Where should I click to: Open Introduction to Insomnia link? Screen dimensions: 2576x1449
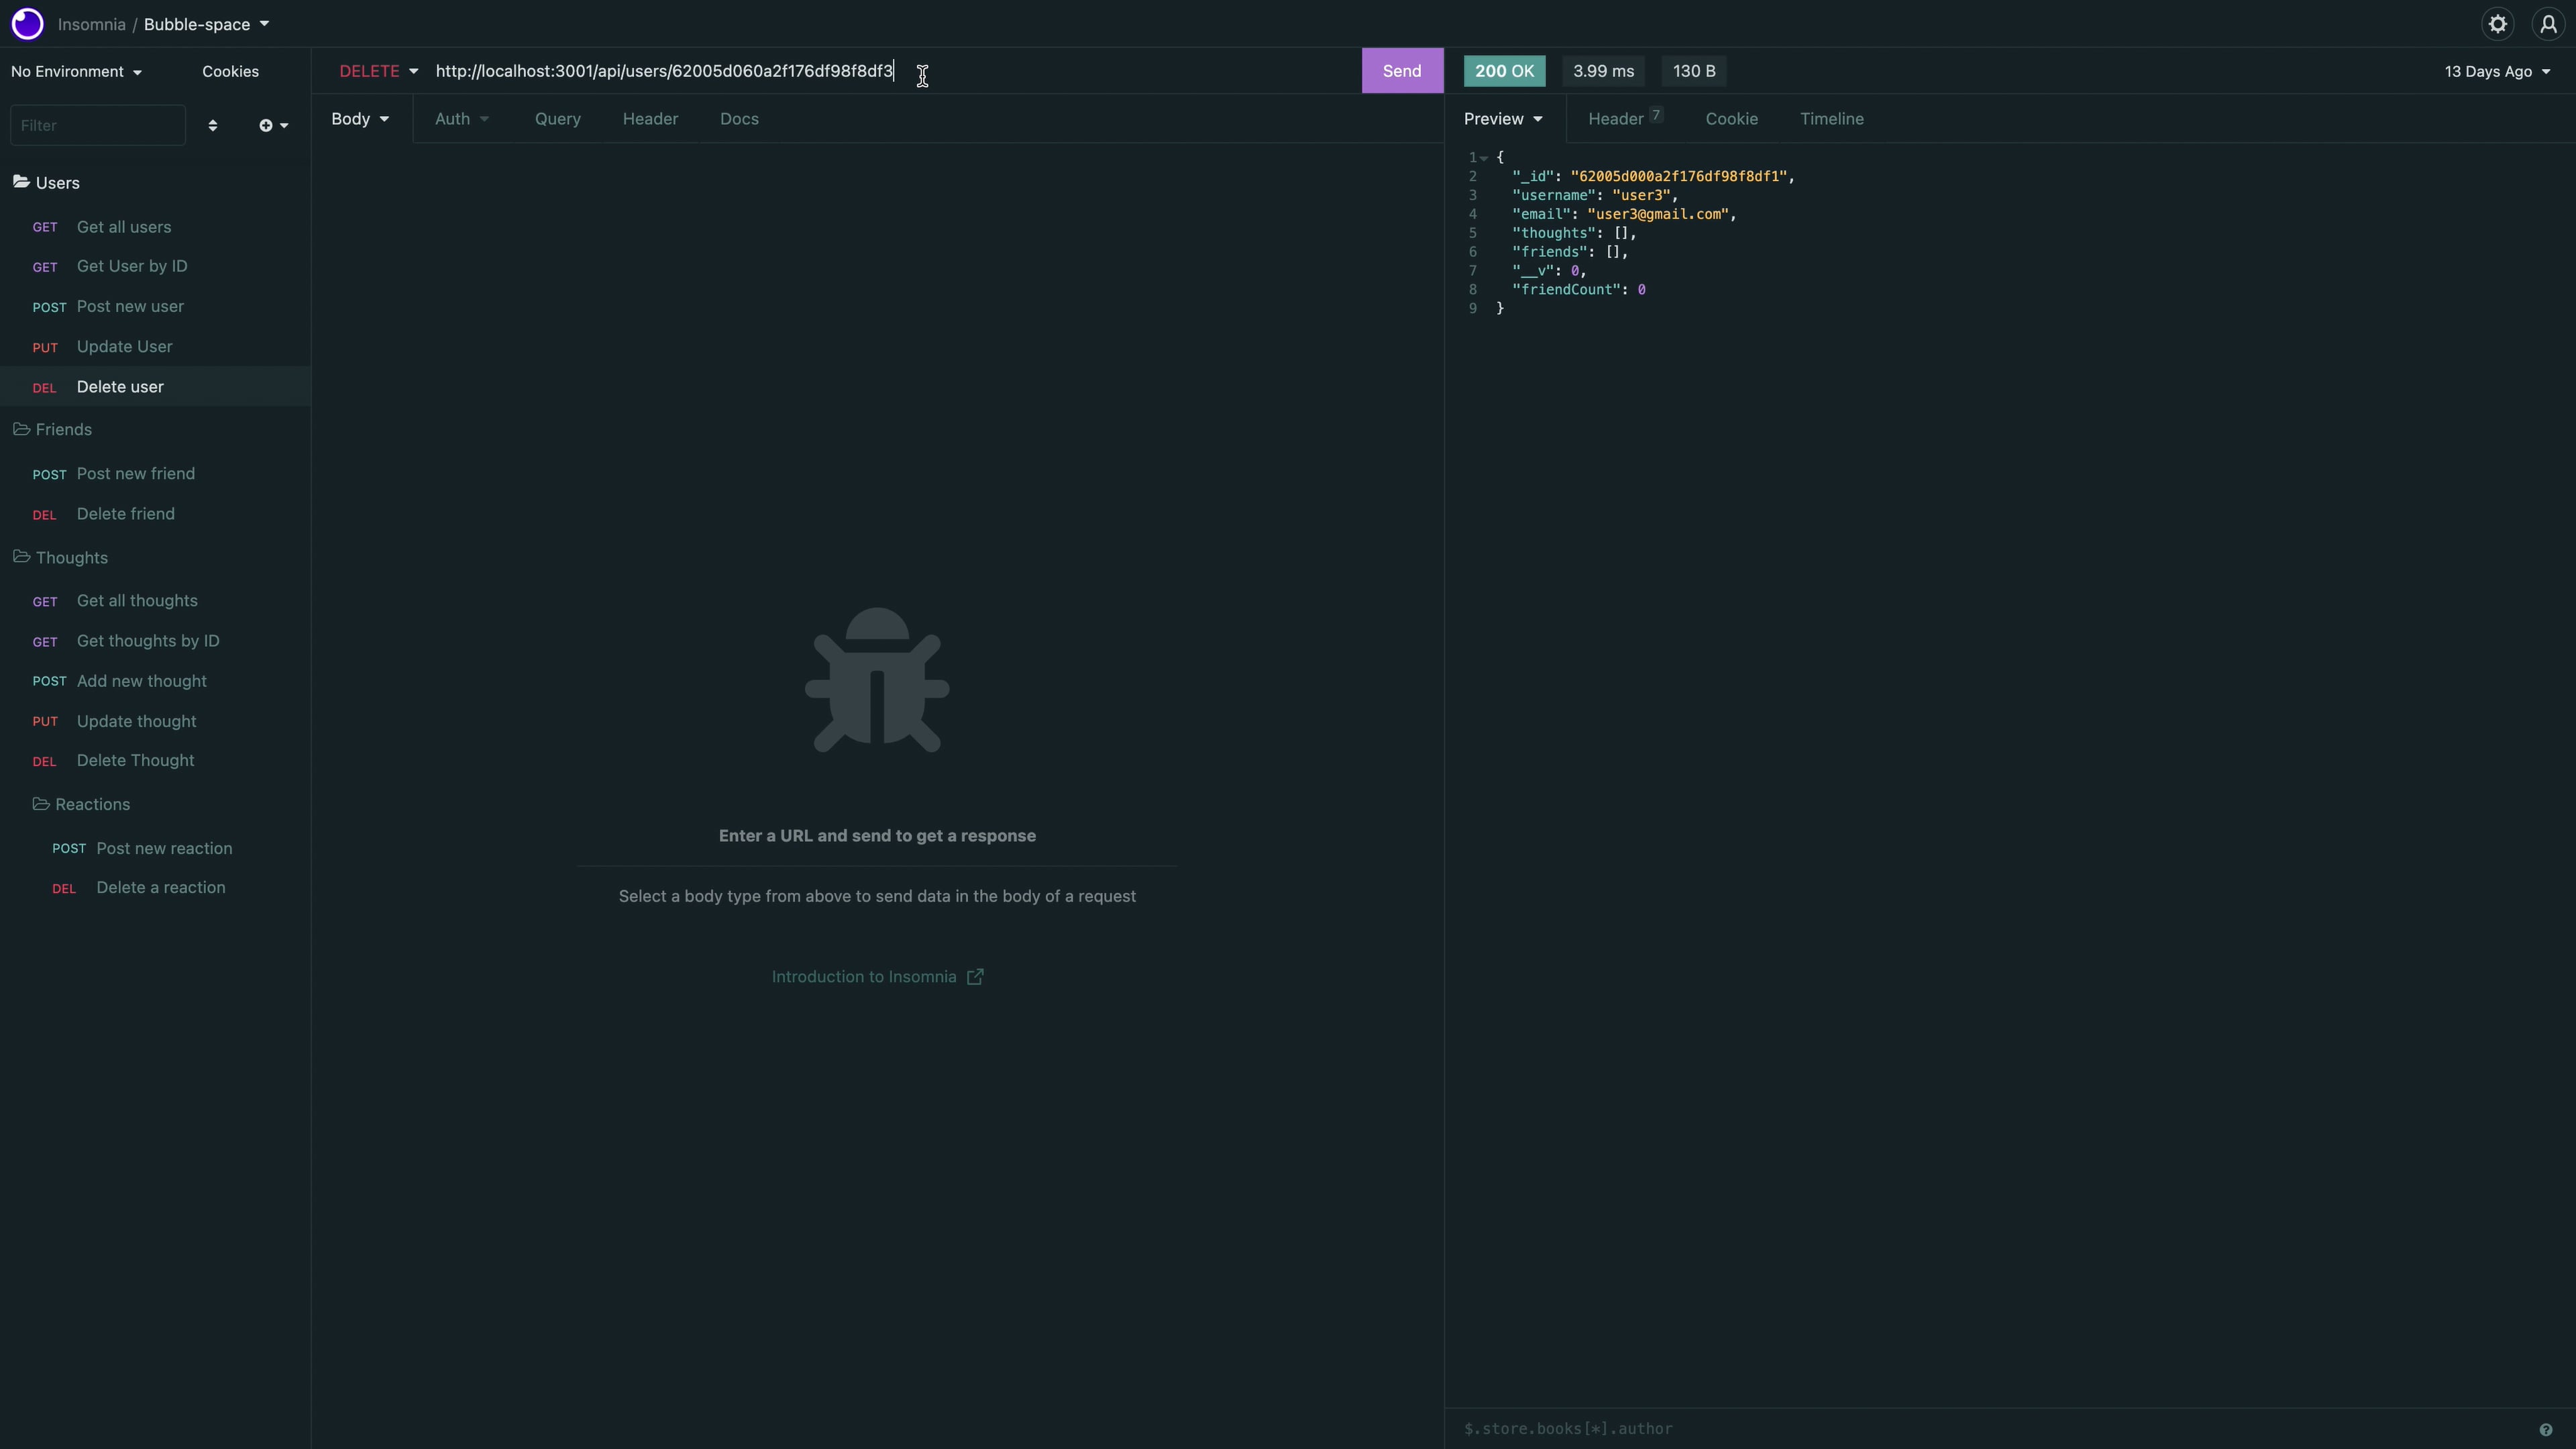[x=877, y=977]
